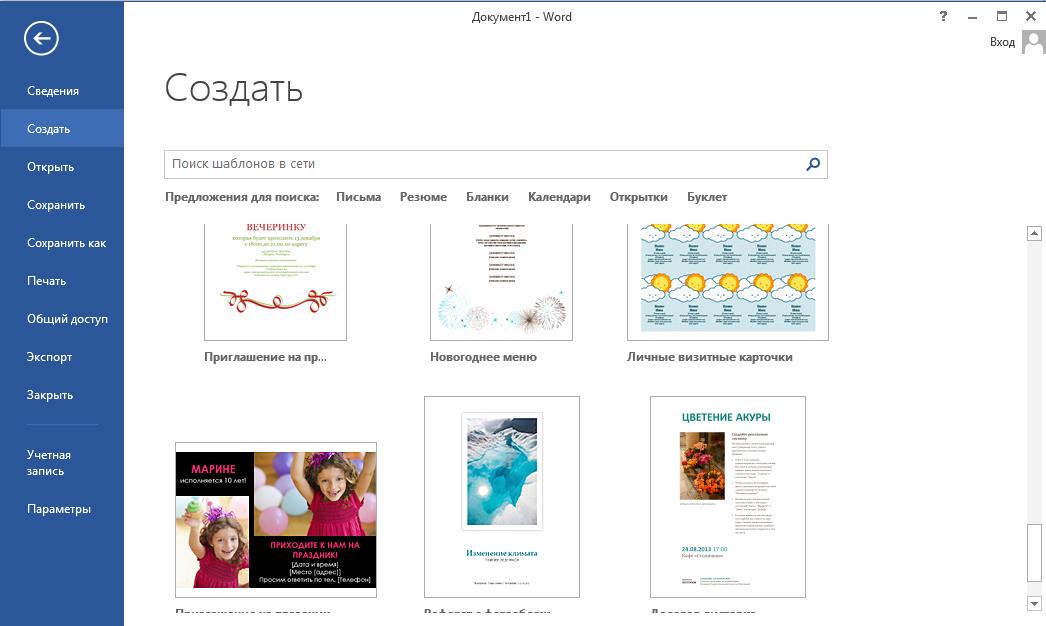Open Параметры settings
This screenshot has height=626, width=1046.
59,509
